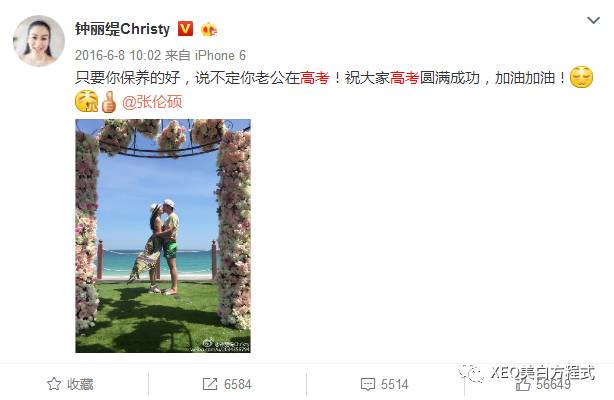Click the star favorite icon

coord(54,384)
